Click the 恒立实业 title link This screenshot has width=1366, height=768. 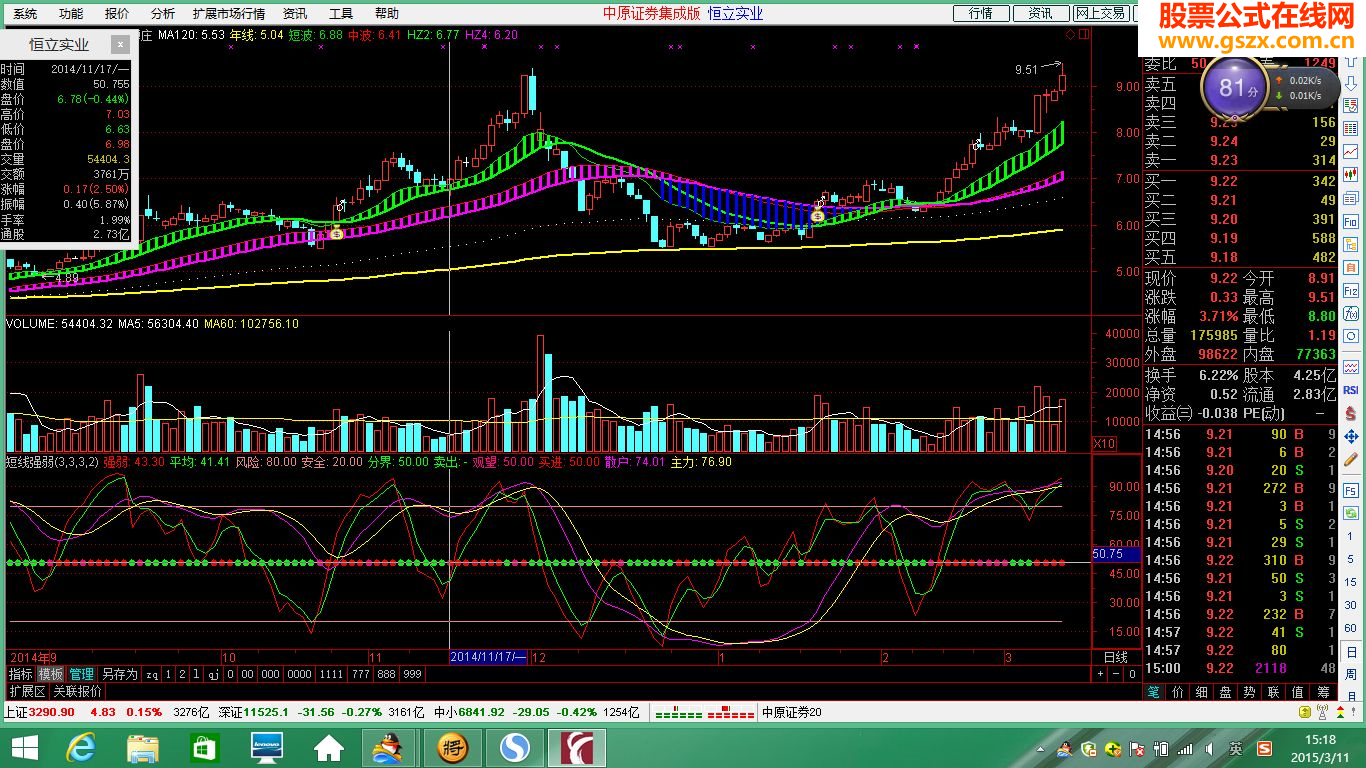[735, 13]
